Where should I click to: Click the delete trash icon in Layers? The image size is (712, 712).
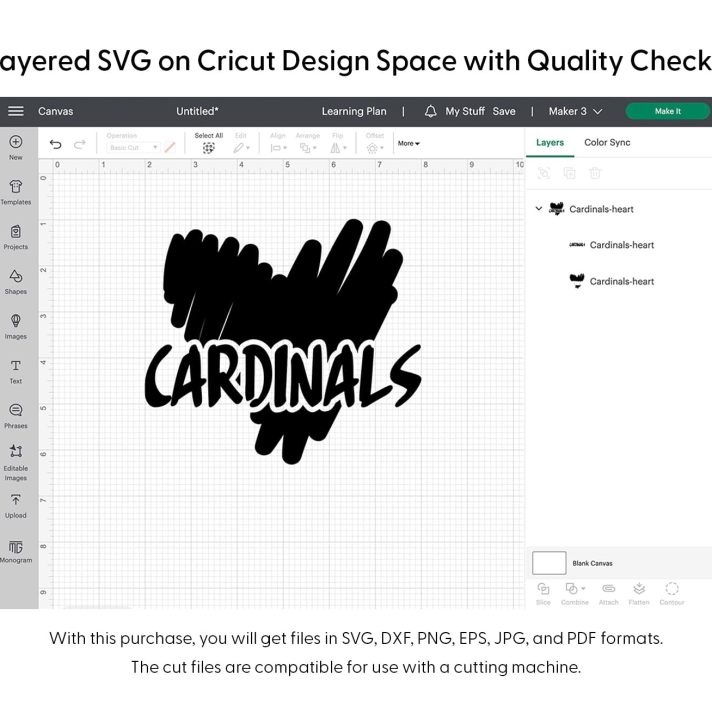point(595,173)
